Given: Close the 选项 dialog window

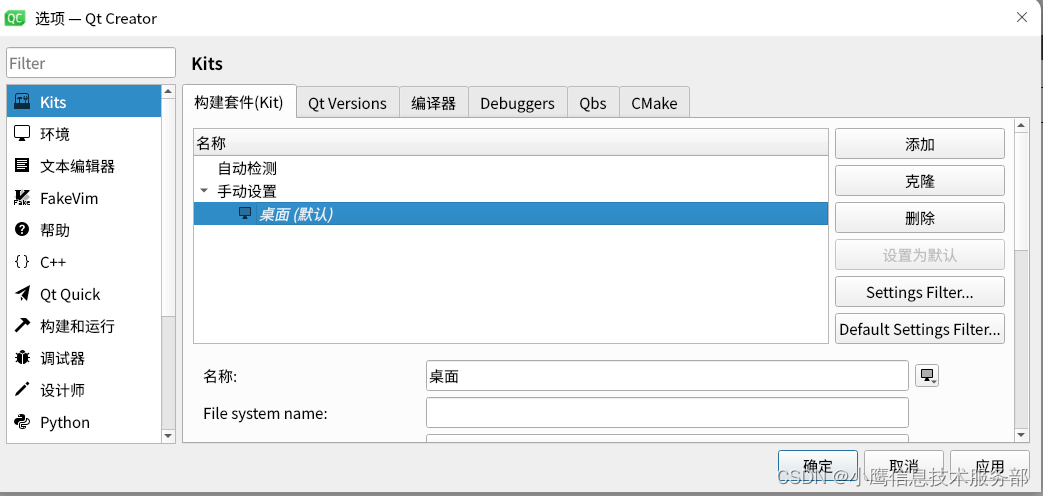Looking at the screenshot, I should click(x=1022, y=18).
